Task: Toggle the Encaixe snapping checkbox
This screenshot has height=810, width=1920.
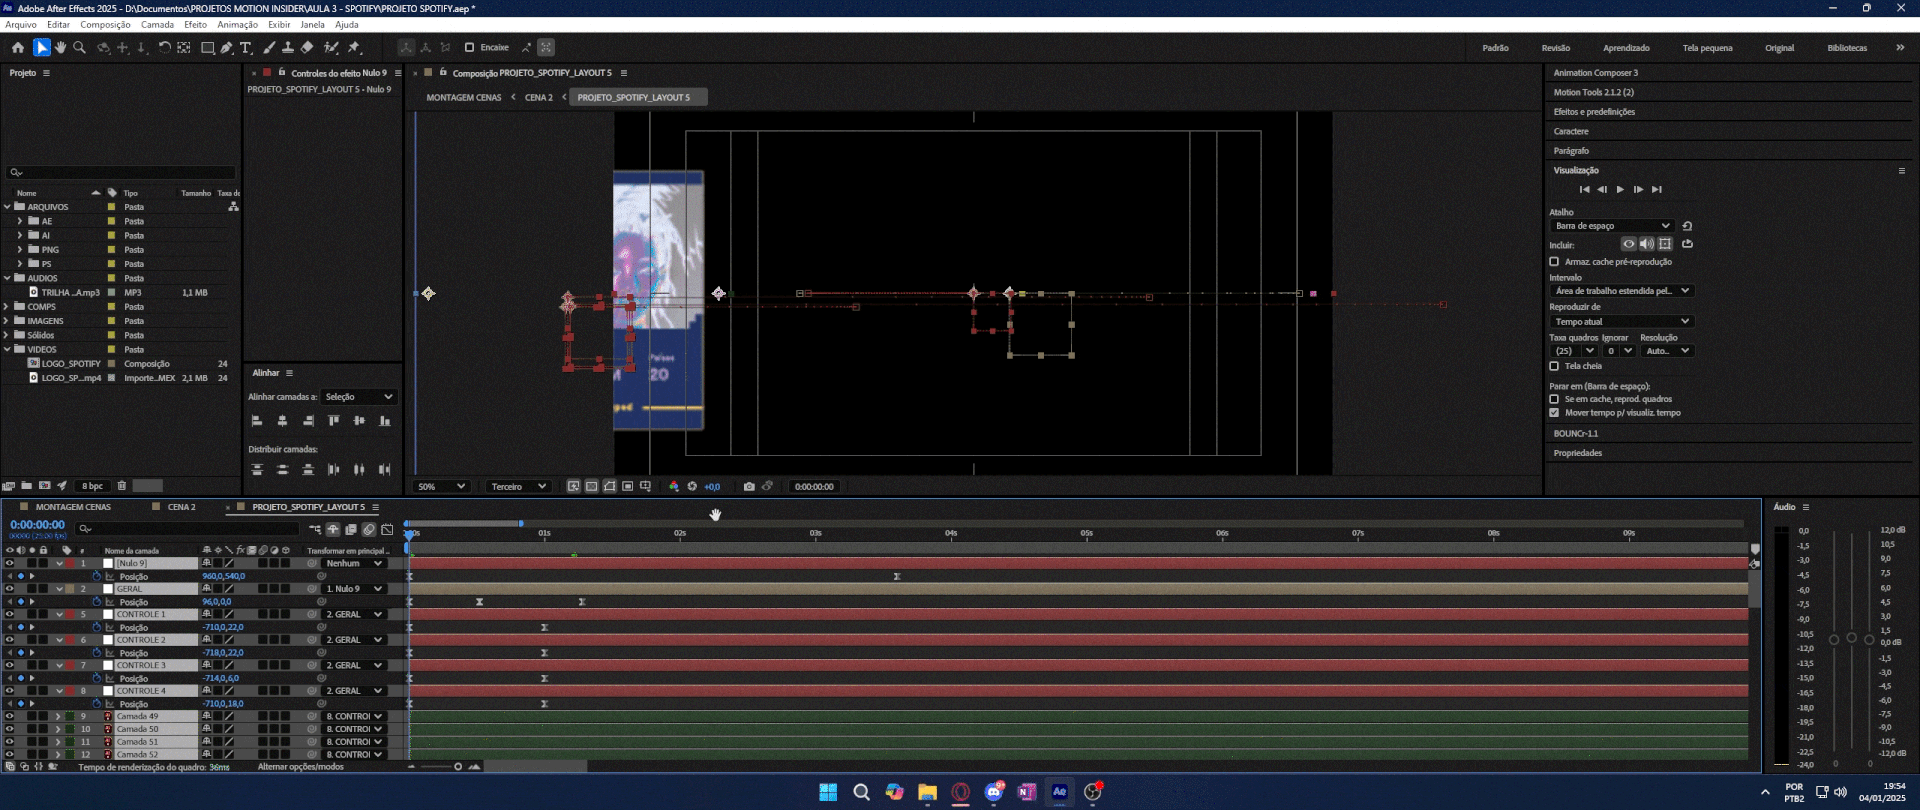Action: [469, 47]
